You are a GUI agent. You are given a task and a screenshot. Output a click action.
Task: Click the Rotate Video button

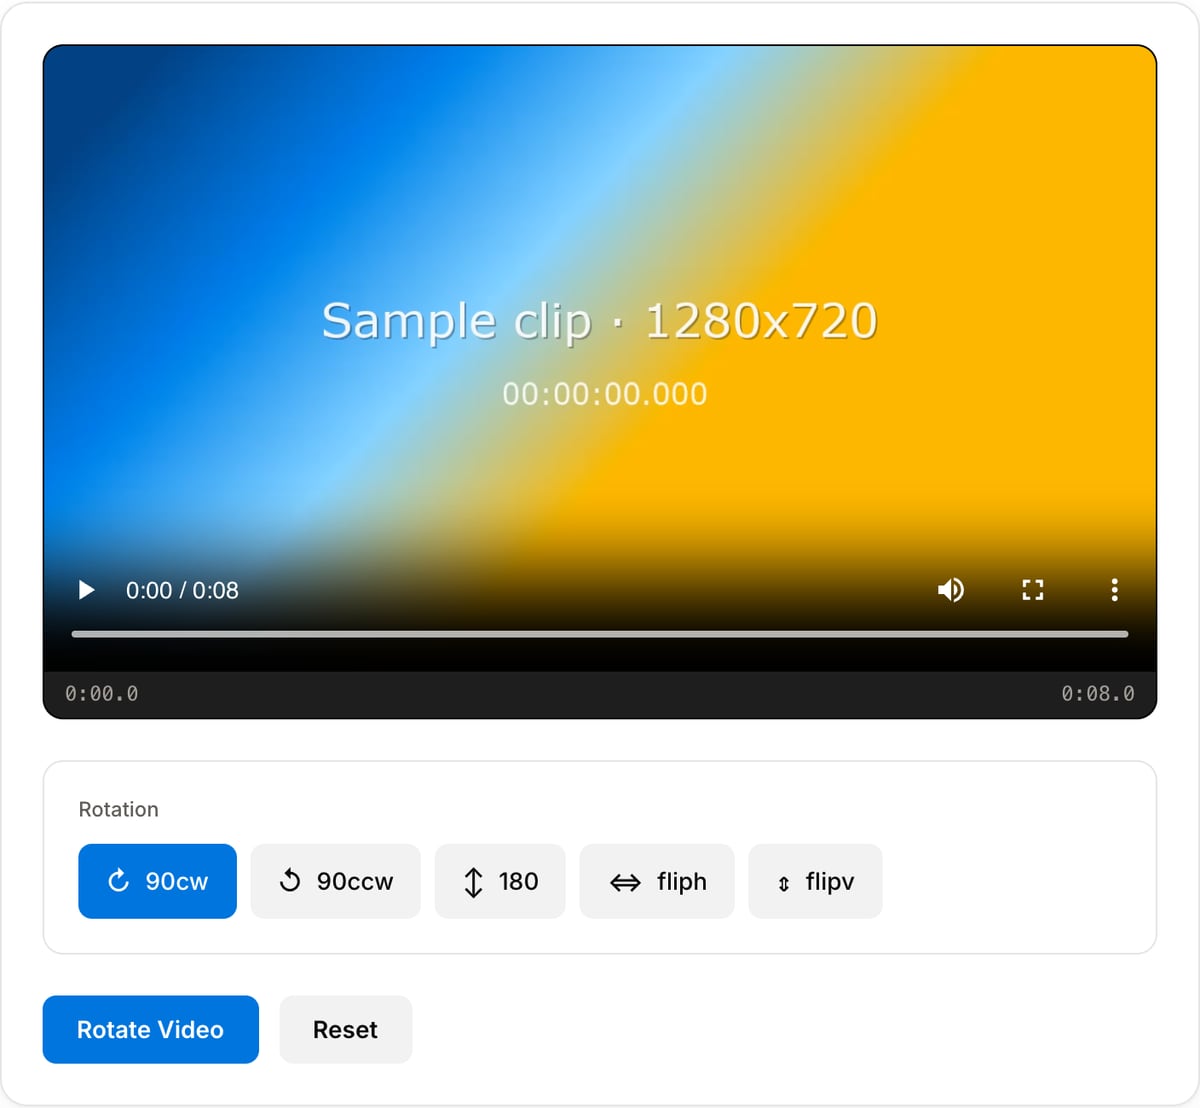pyautogui.click(x=150, y=1029)
